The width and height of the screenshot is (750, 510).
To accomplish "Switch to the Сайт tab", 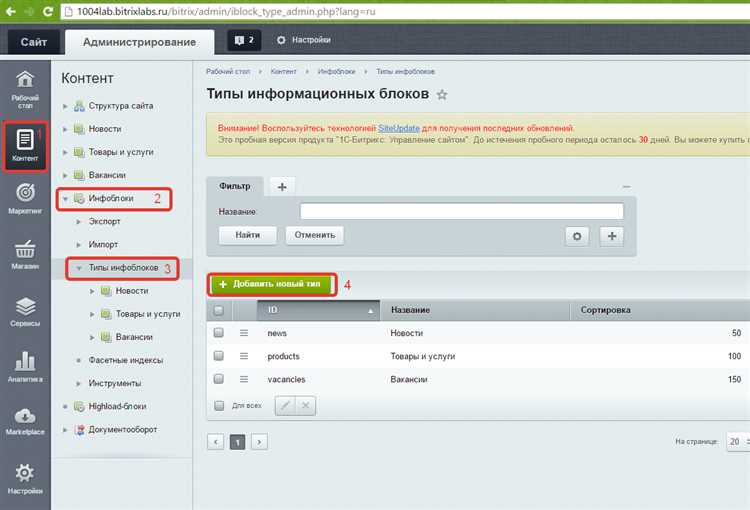I will tap(33, 42).
